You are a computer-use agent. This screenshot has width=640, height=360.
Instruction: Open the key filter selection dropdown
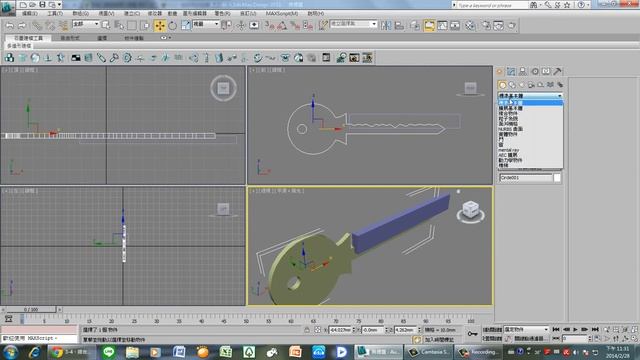527,329
